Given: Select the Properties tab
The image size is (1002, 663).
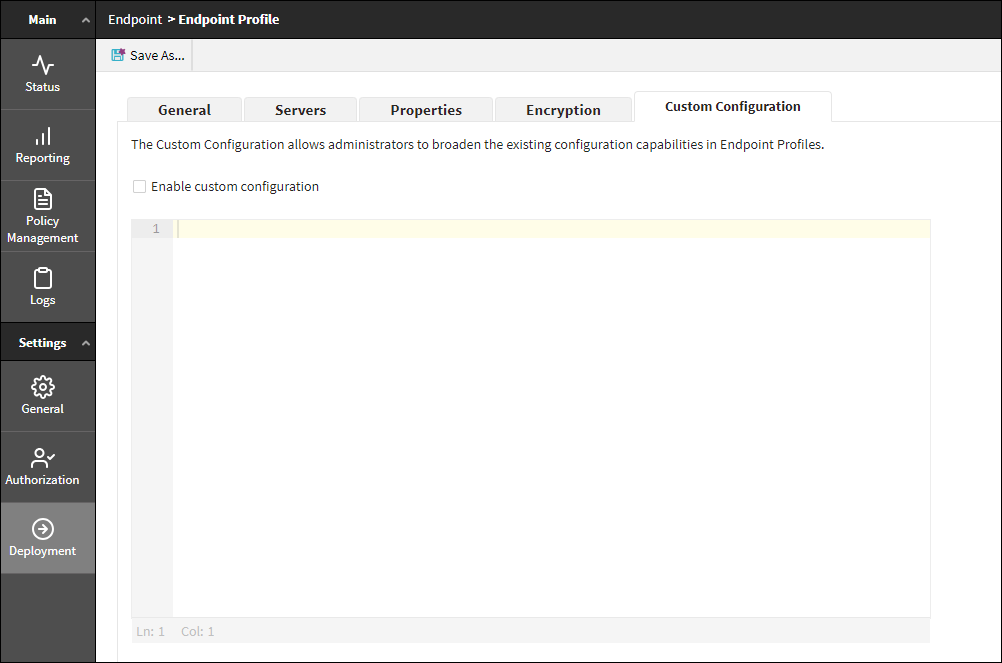Looking at the screenshot, I should 426,110.
